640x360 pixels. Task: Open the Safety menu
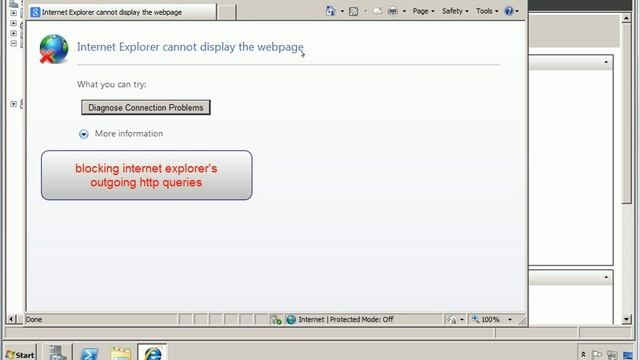click(x=455, y=11)
